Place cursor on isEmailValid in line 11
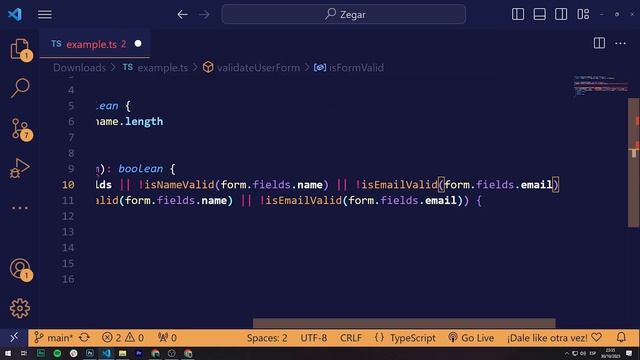This screenshot has height=360, width=640. tap(304, 200)
